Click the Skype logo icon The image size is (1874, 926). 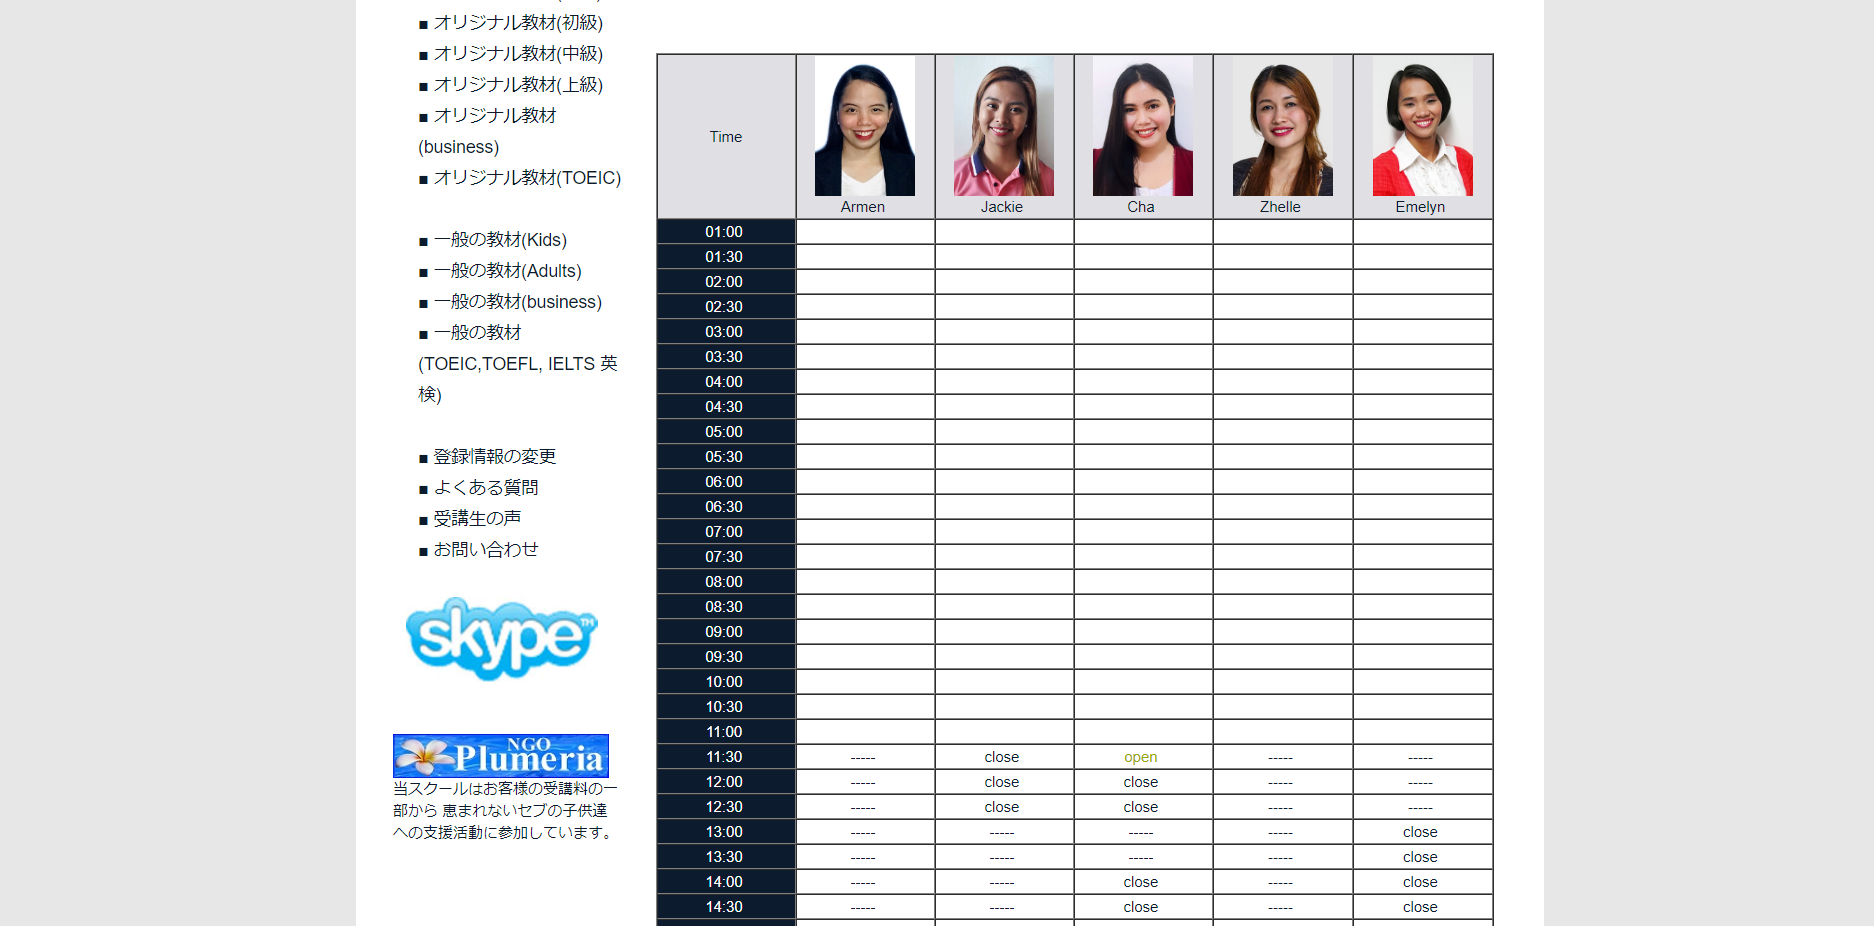[x=501, y=639]
